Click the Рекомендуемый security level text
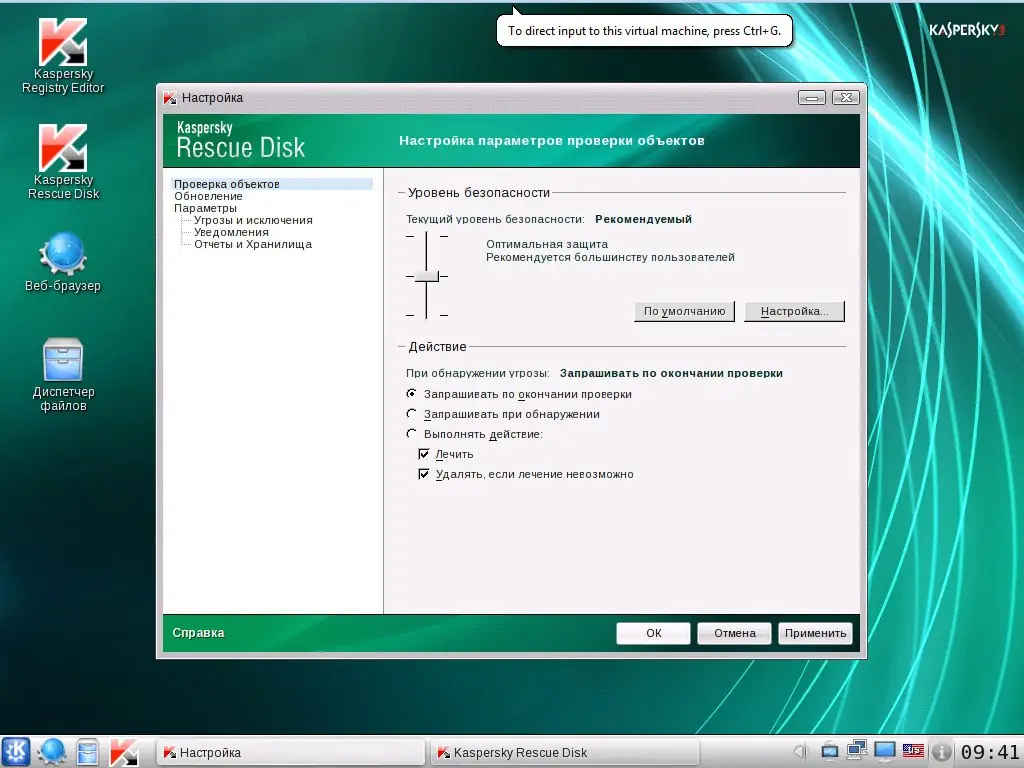Image resolution: width=1024 pixels, height=768 pixels. click(x=643, y=219)
